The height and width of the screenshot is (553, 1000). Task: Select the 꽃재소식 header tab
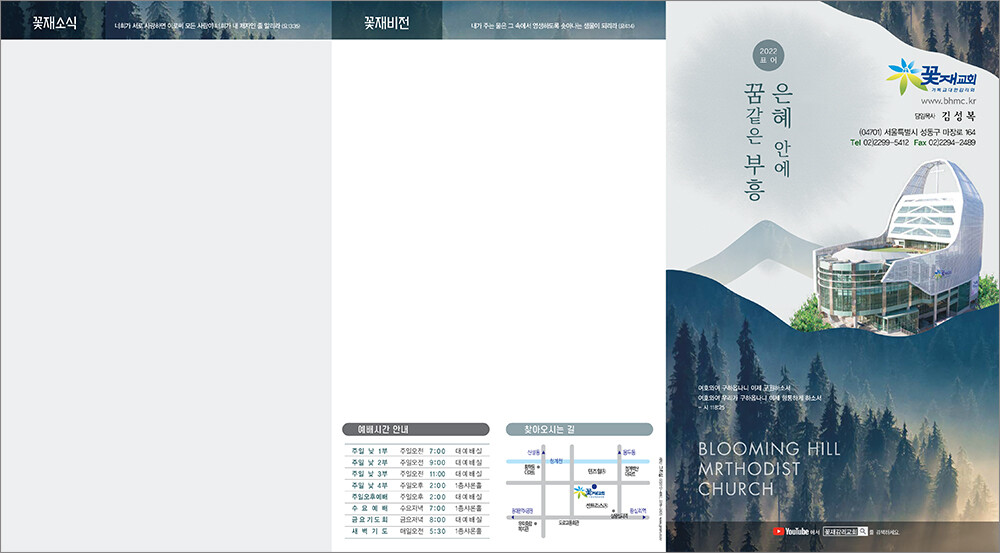[54, 22]
